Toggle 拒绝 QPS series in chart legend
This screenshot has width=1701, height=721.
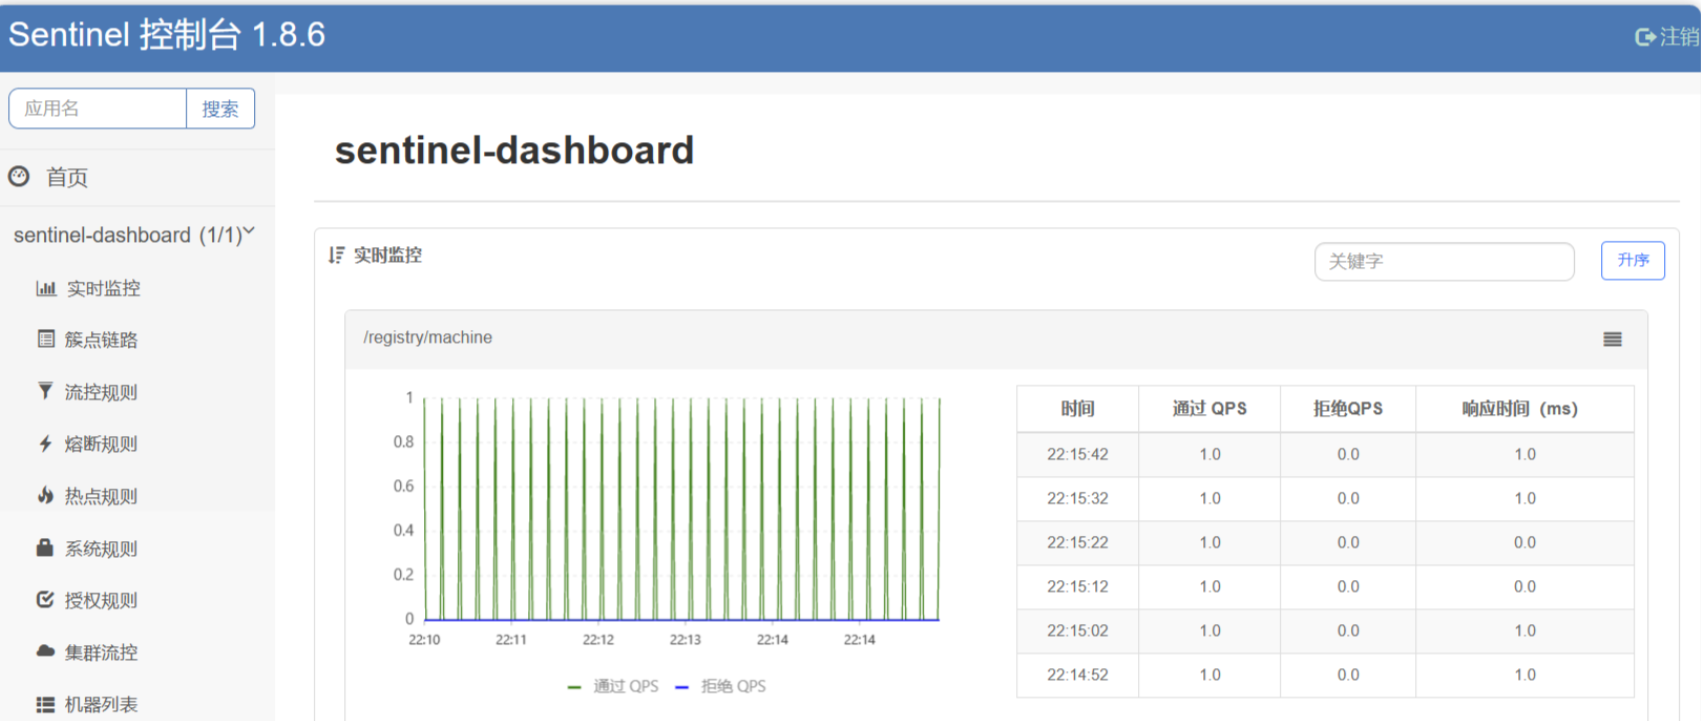coord(722,687)
